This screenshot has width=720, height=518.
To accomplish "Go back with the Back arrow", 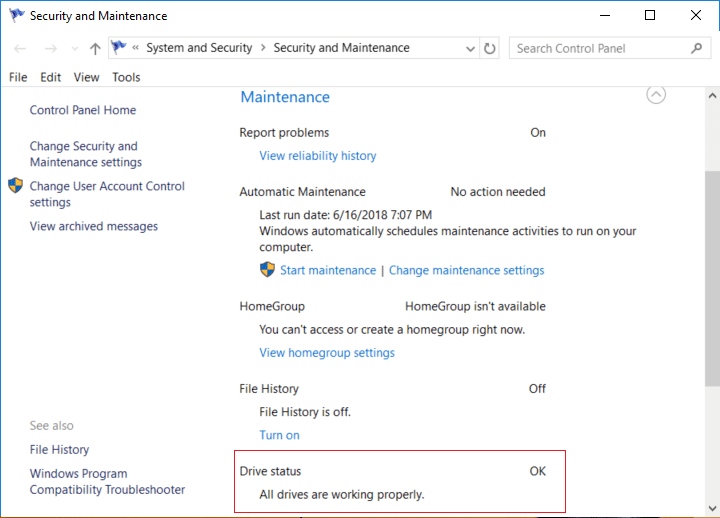I will [20, 48].
